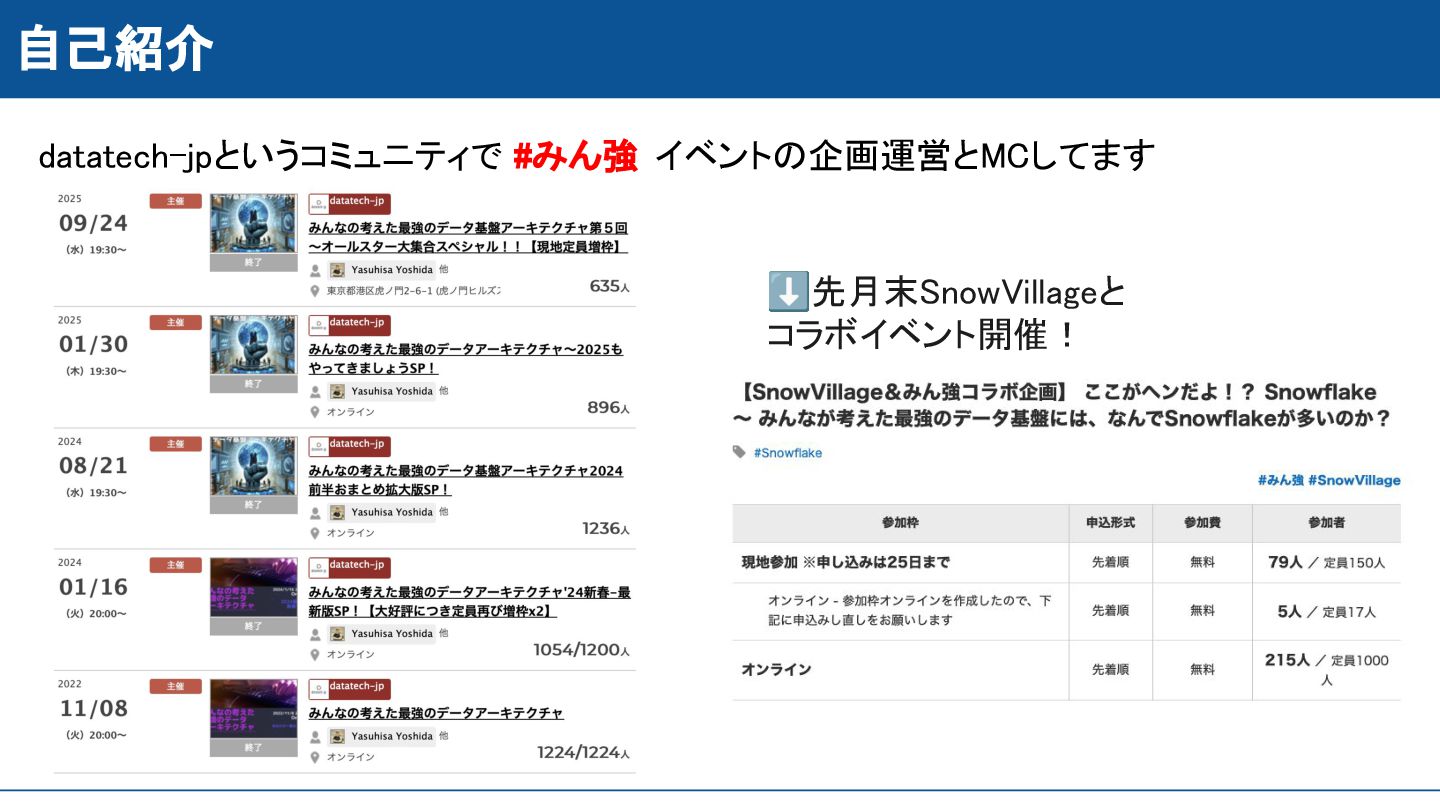
Task: Click the person icon in the 09/24 event row
Action: tap(315, 270)
